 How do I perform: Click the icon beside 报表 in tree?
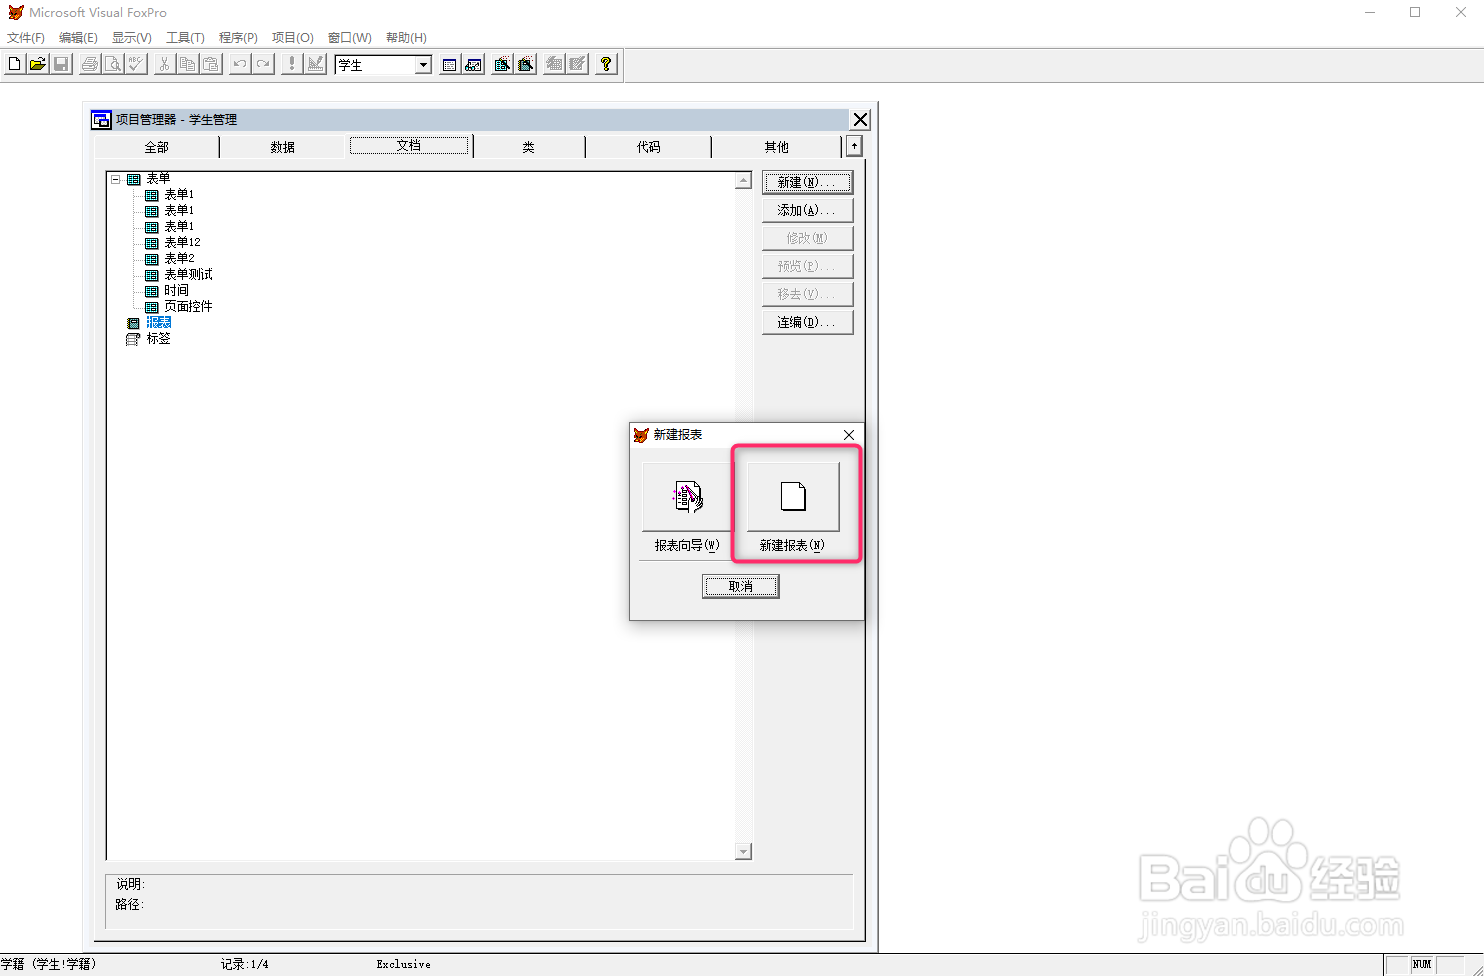point(133,323)
